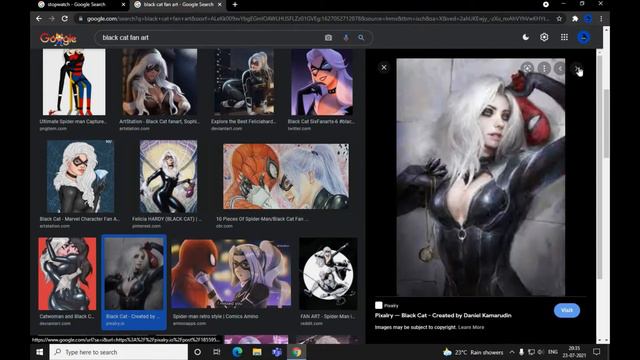The height and width of the screenshot is (360, 640).
Task: Click the browser forward arrow
Action: click(x=51, y=18)
